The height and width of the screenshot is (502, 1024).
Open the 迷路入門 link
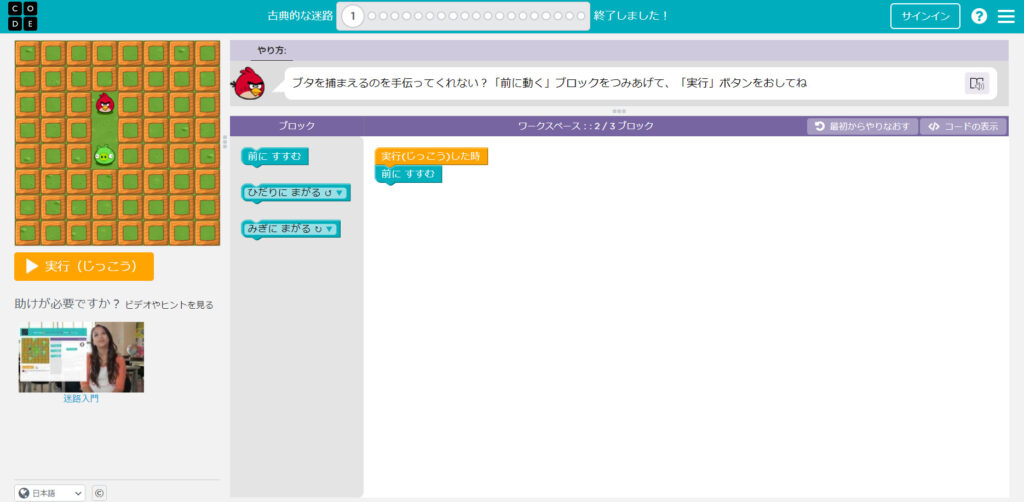81,398
